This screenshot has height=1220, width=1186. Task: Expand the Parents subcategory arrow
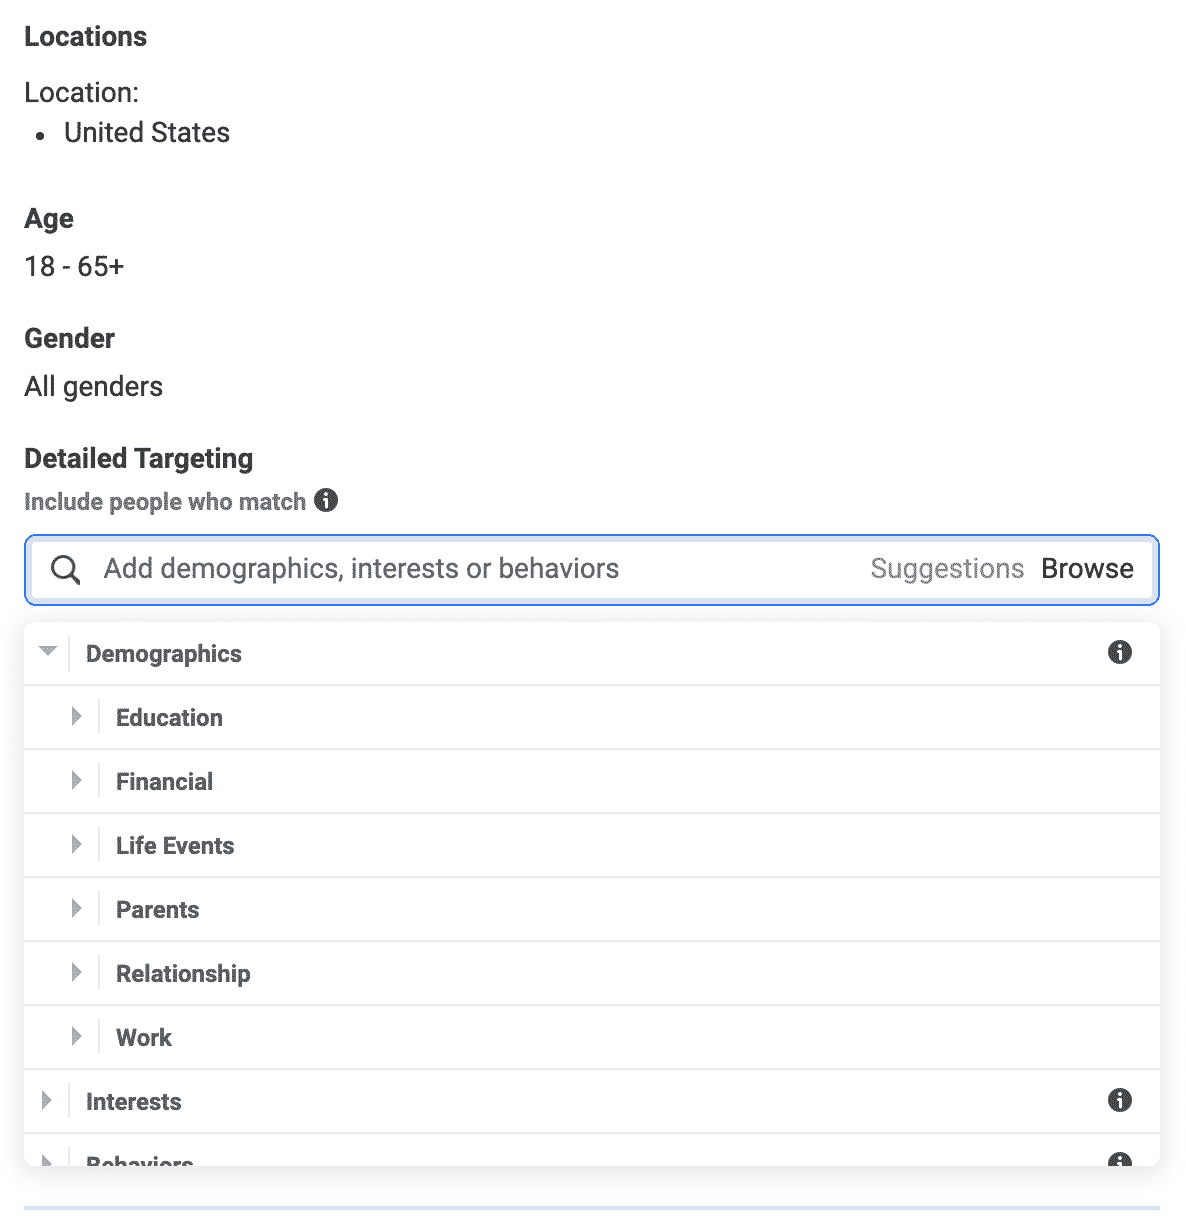(76, 908)
